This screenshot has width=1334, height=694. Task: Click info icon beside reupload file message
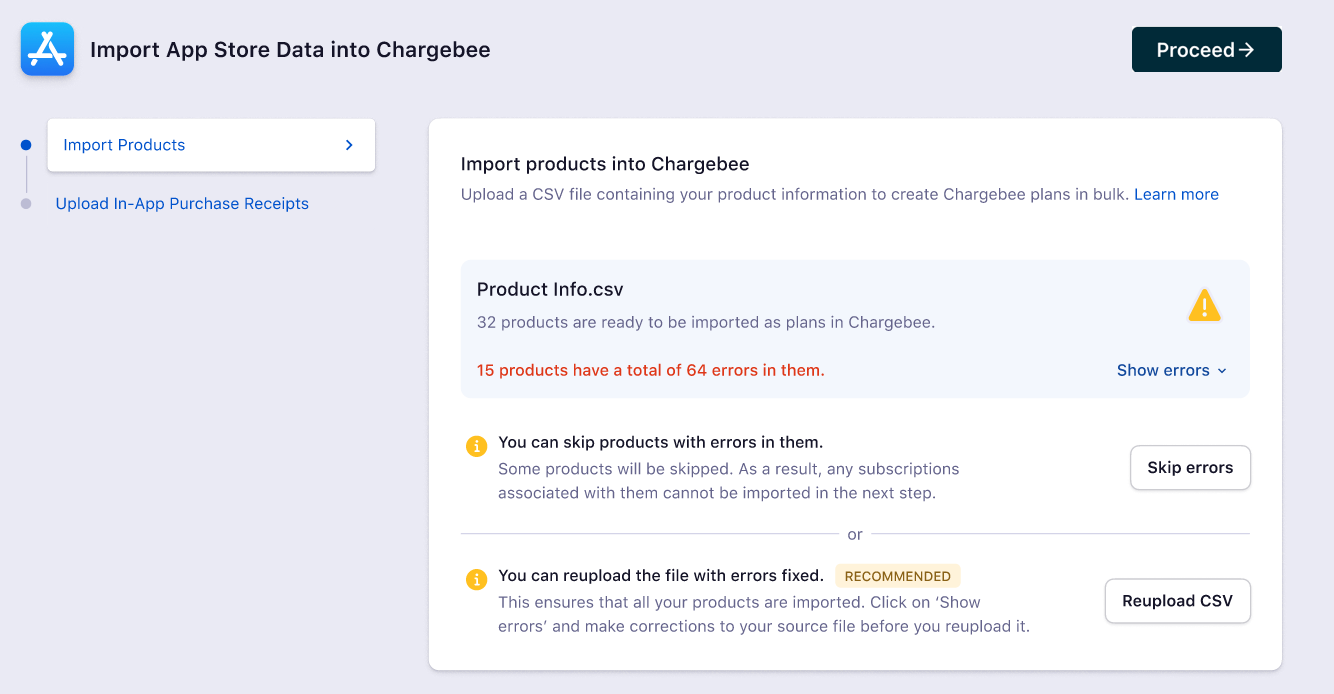pyautogui.click(x=477, y=579)
